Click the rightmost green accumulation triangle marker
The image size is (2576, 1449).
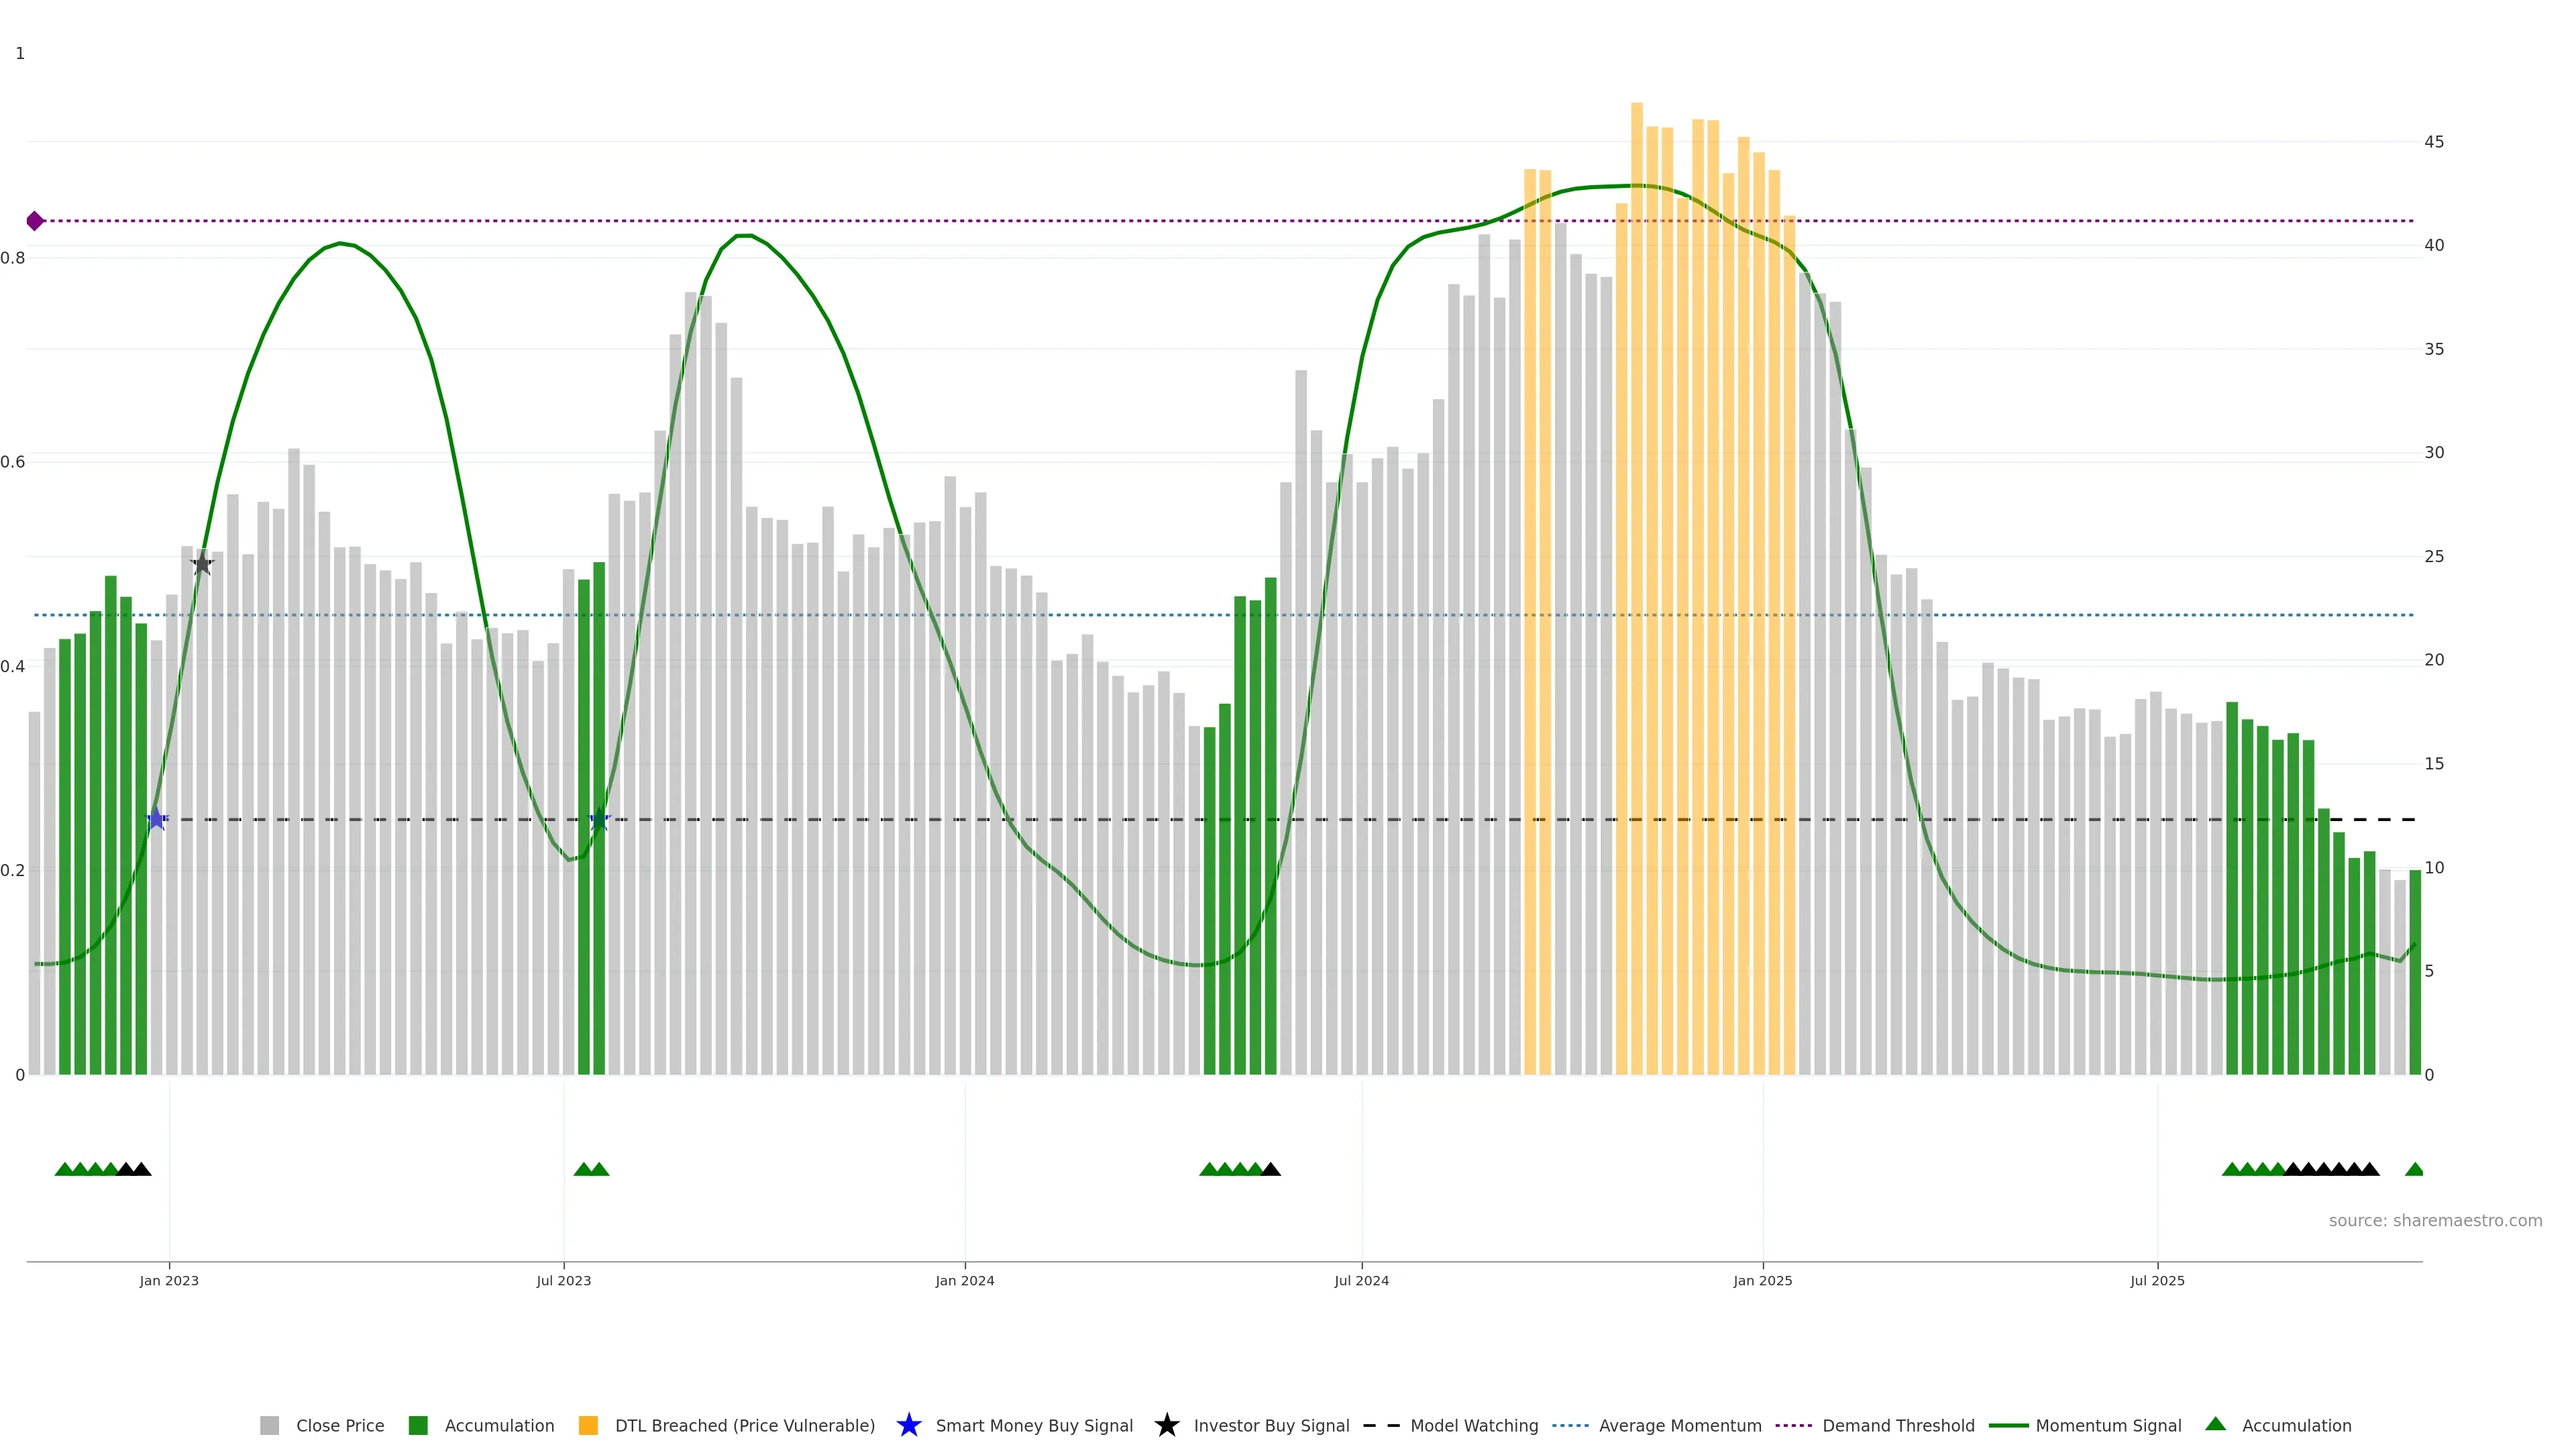tap(2414, 1169)
